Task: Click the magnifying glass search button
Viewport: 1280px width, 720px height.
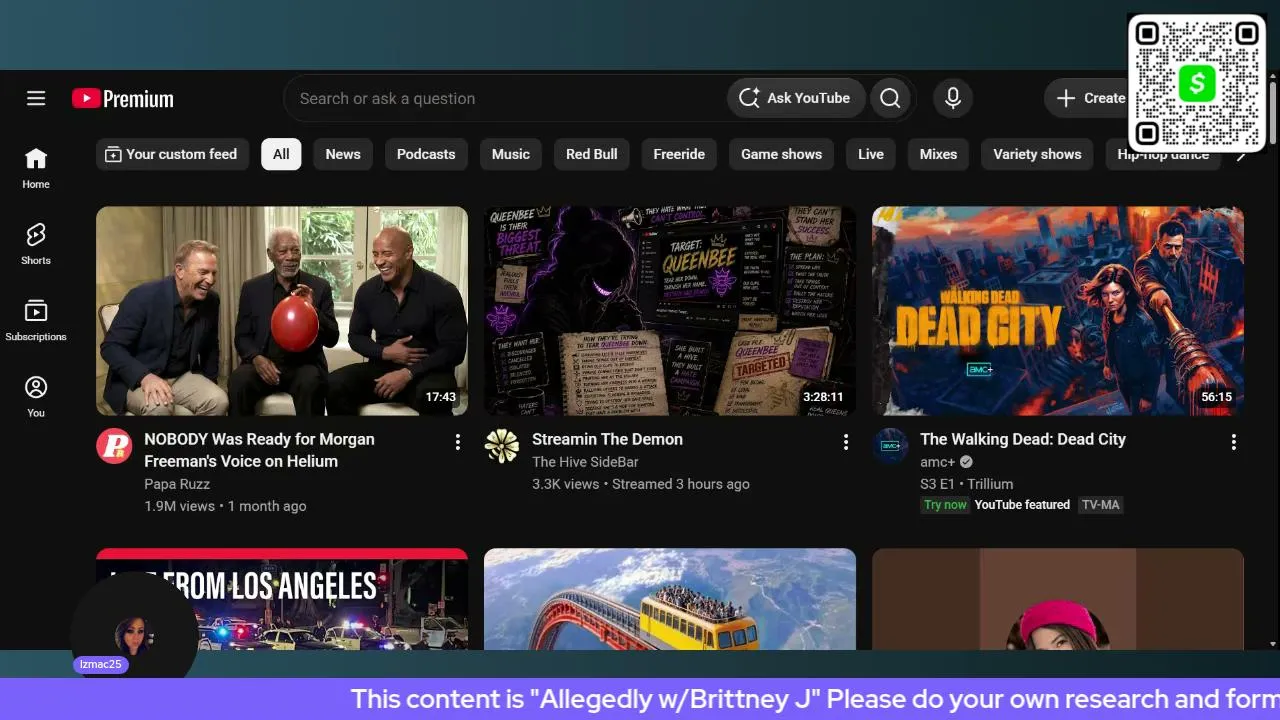Action: pyautogui.click(x=890, y=98)
